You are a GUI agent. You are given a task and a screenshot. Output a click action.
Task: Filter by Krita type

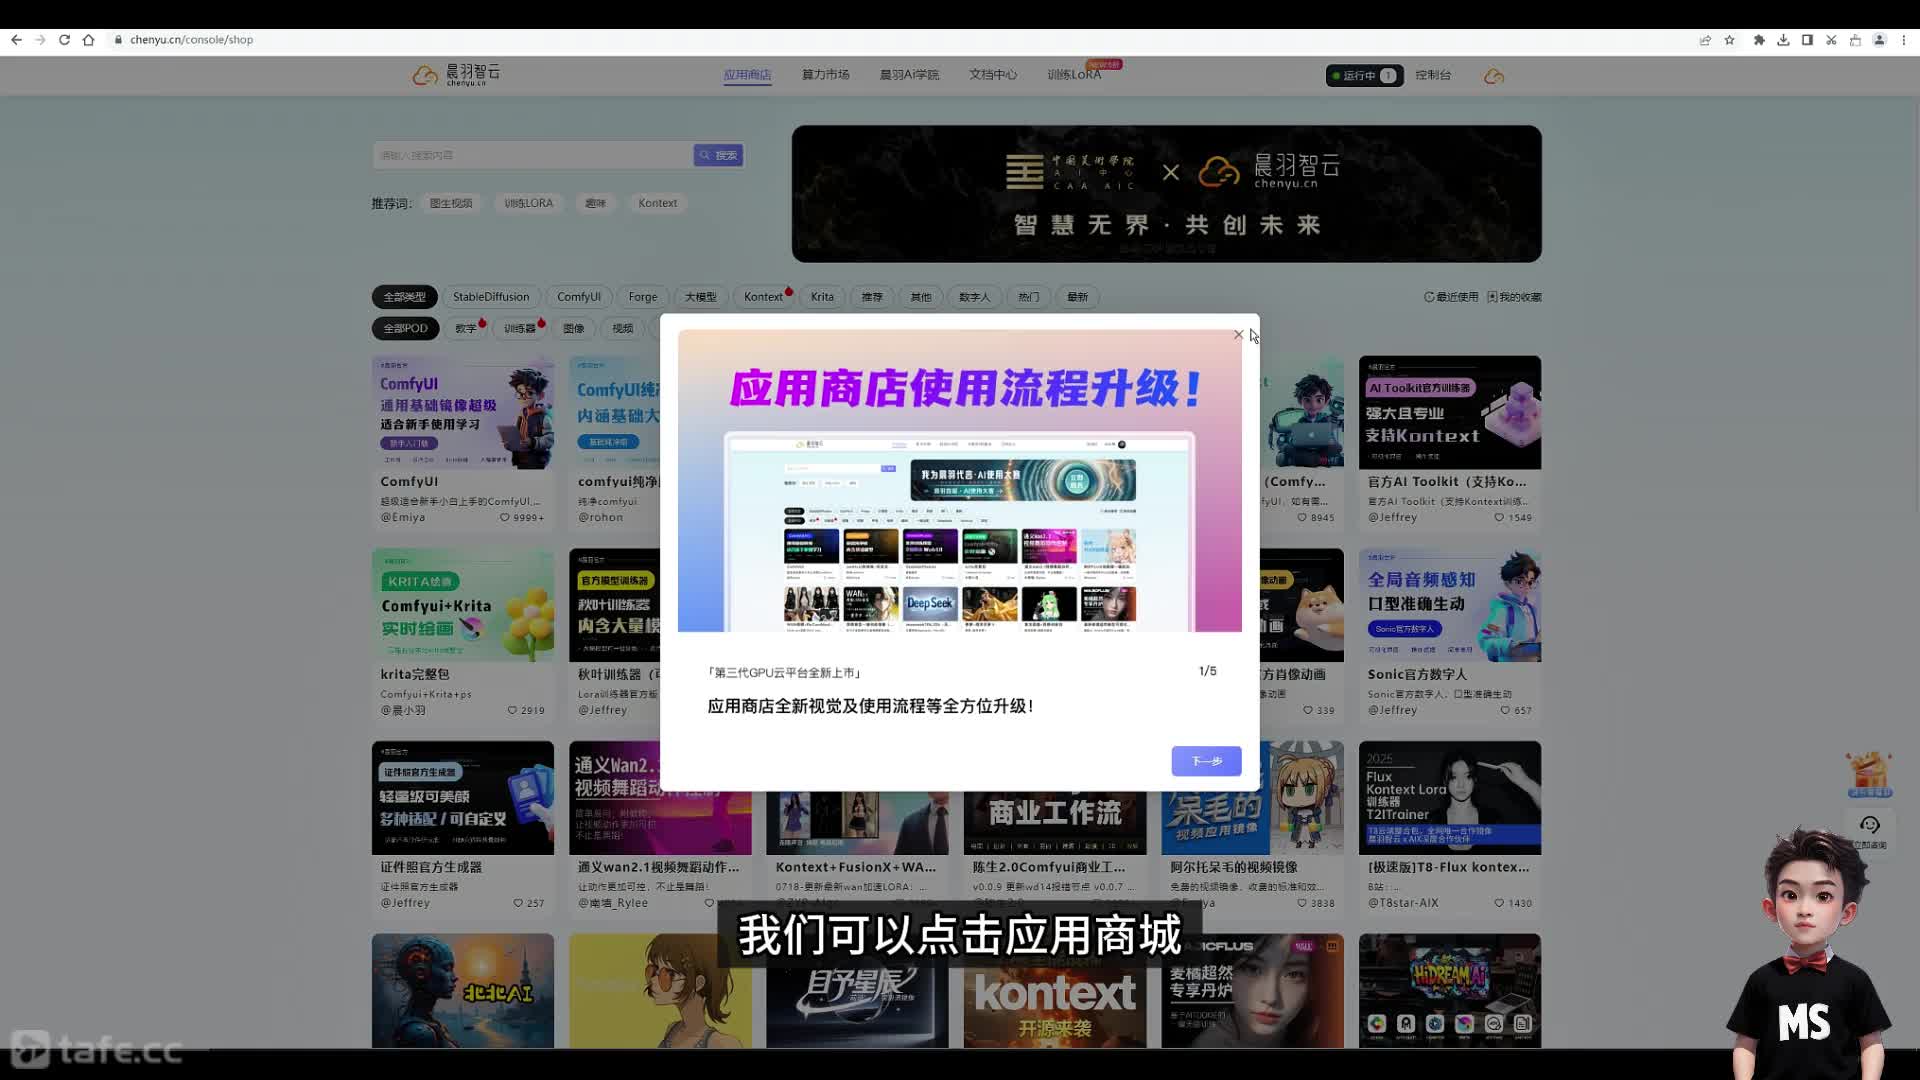822,297
